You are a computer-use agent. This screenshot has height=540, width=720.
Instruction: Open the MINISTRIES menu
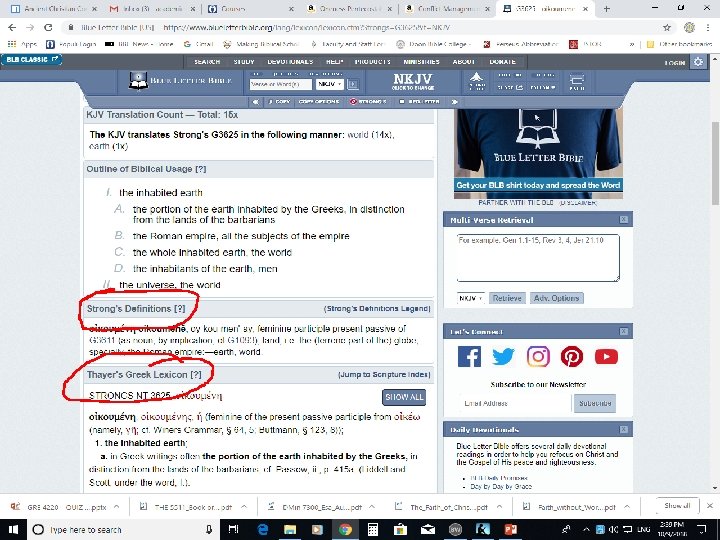(422, 62)
